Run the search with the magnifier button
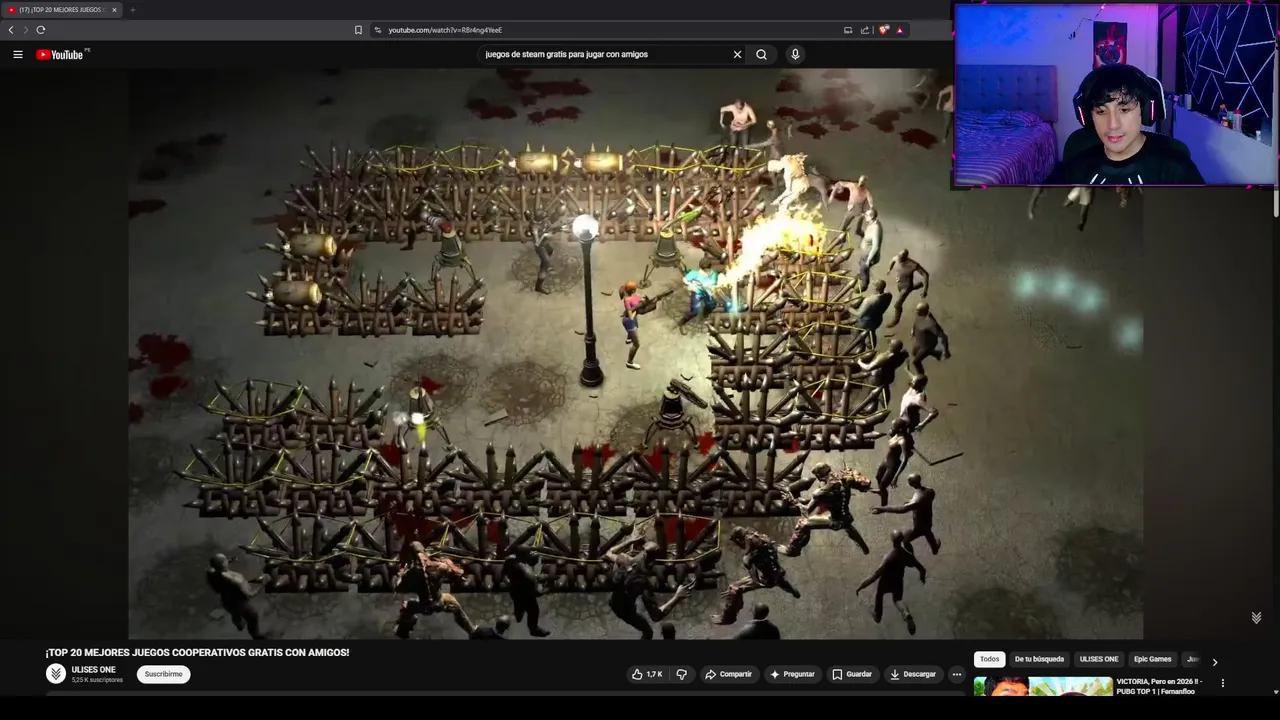 (762, 54)
